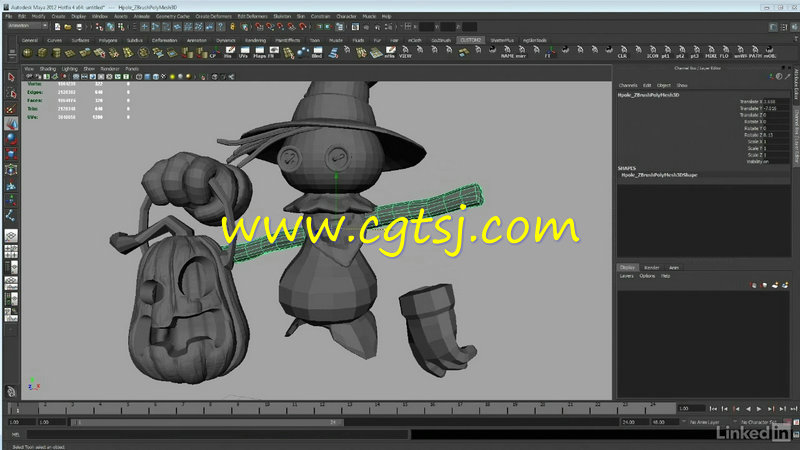Click the UVs shelf button
This screenshot has height=450, width=800.
click(245, 53)
